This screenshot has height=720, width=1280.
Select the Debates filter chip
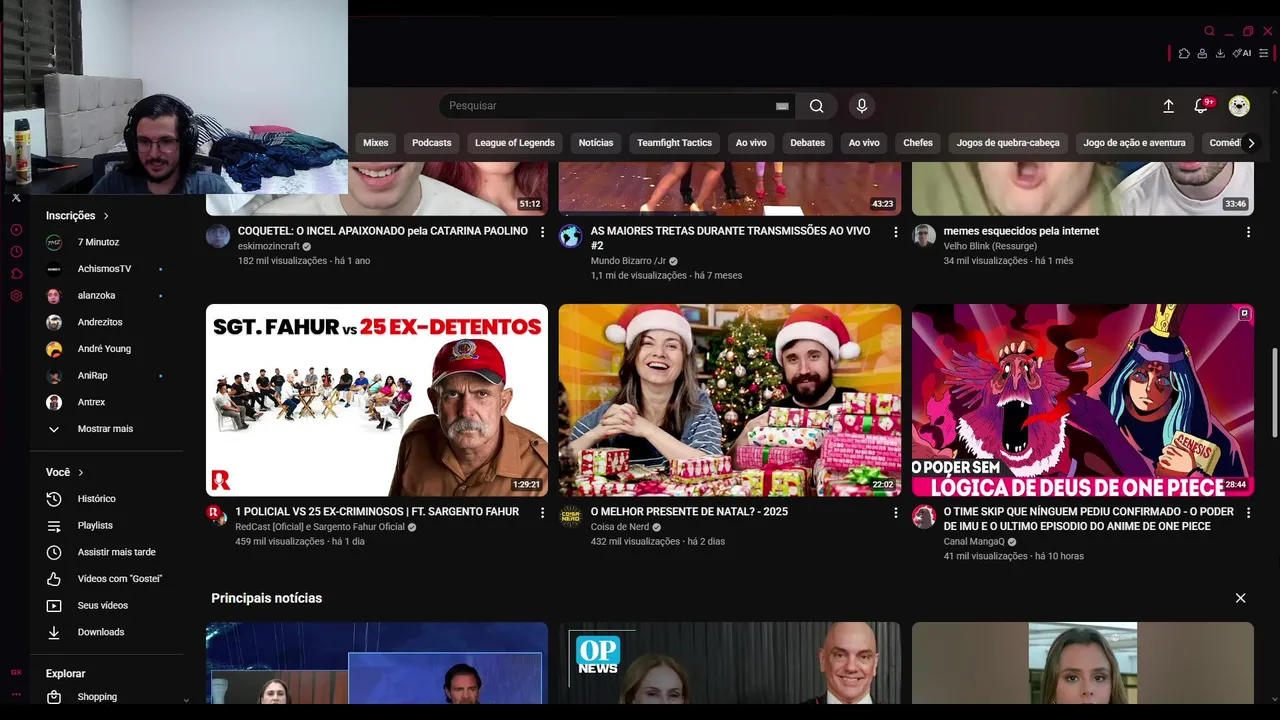[x=808, y=143]
